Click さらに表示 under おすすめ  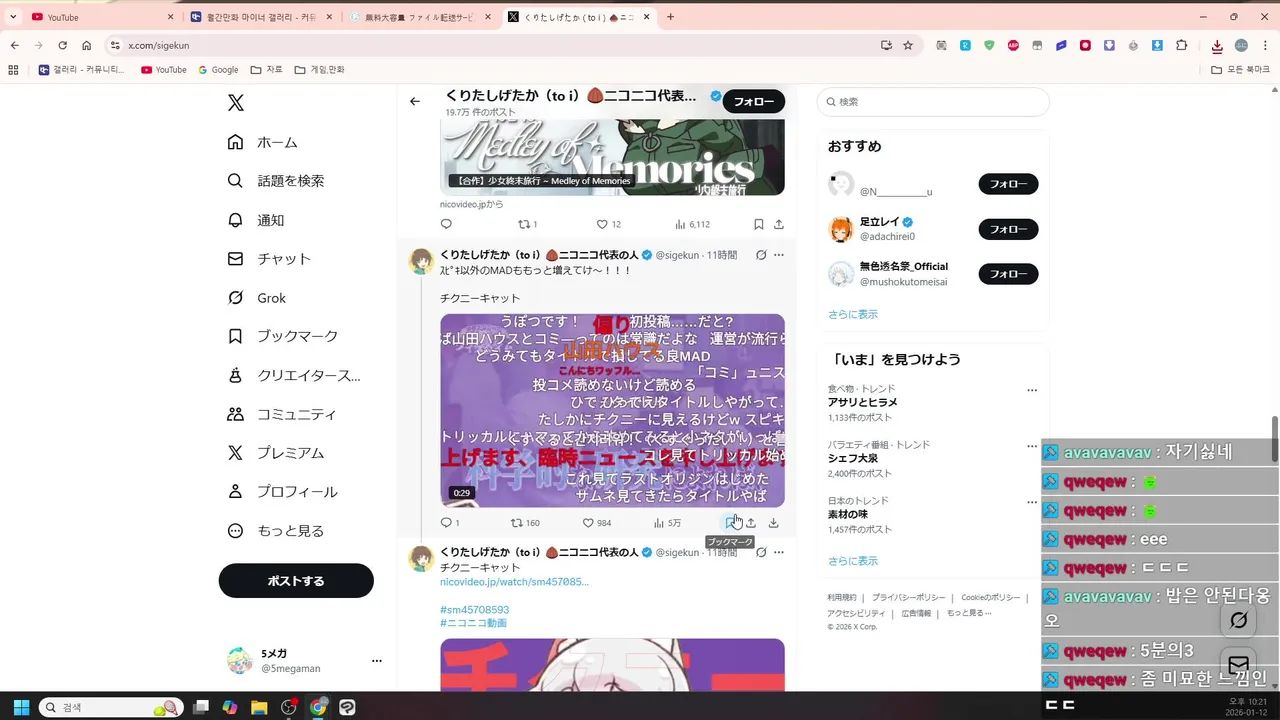[x=853, y=314]
